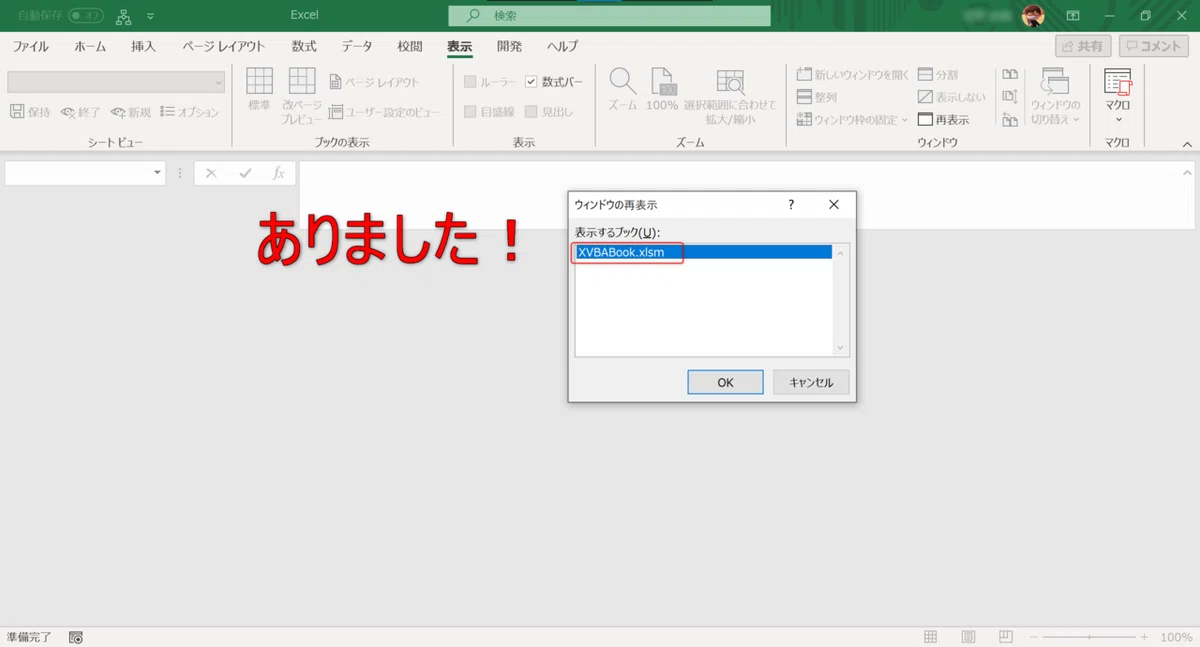Collapse the ribbon with the chevron
Viewport: 1200px width, 647px height.
[x=1186, y=143]
